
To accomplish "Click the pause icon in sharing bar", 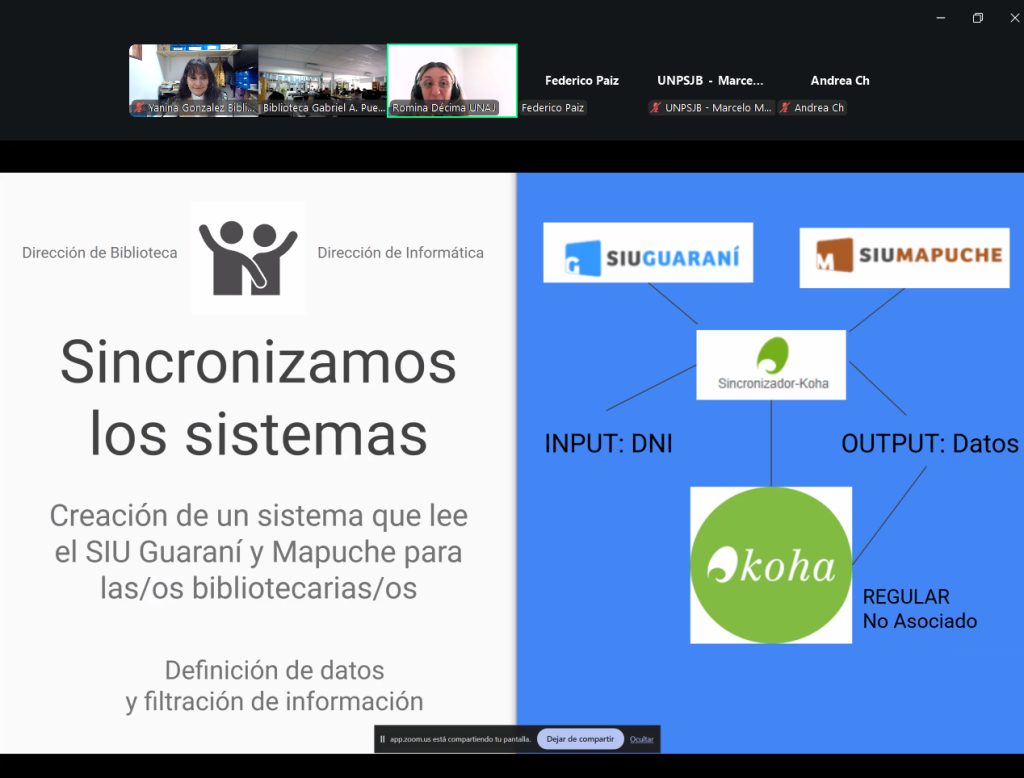I will (x=383, y=739).
